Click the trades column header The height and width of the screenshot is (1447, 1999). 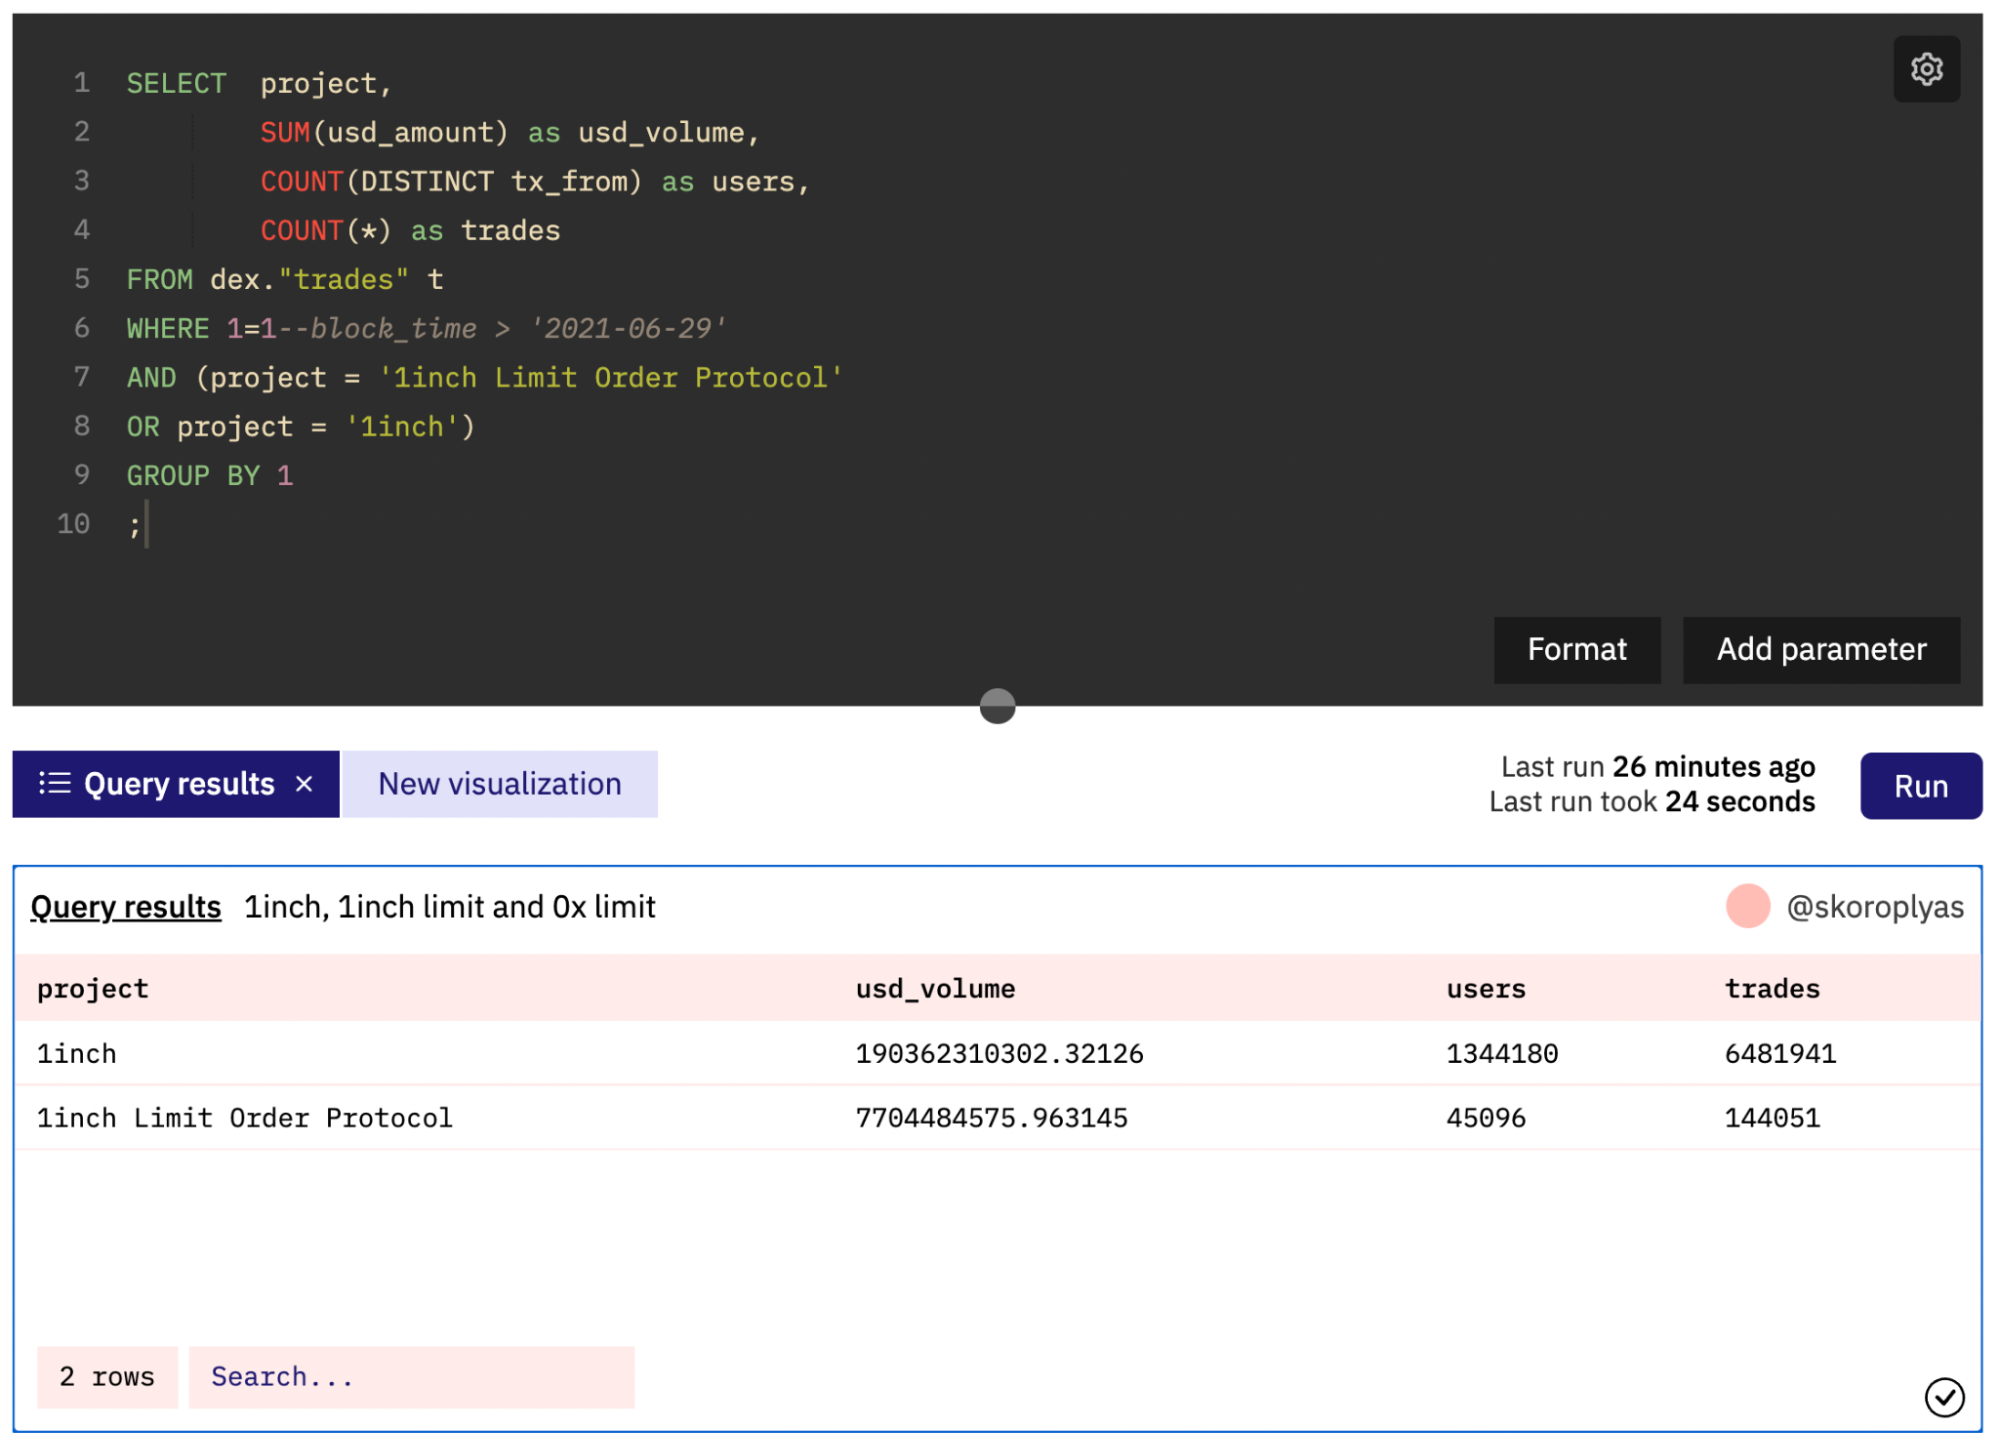click(x=1771, y=988)
